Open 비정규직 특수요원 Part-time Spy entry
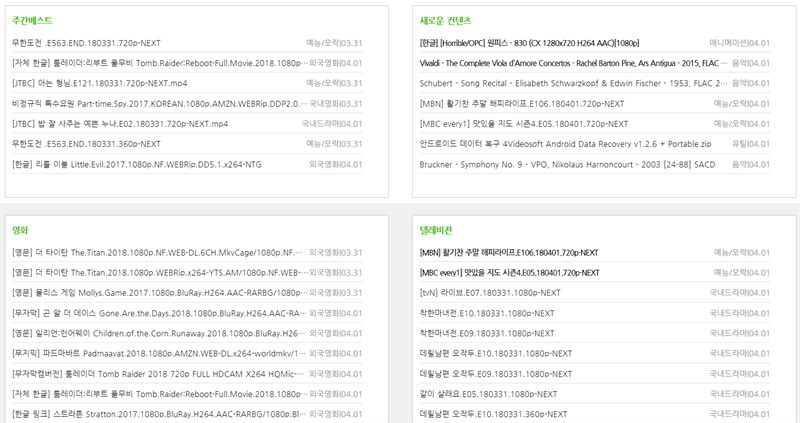The width and height of the screenshot is (800, 423). 160,104
